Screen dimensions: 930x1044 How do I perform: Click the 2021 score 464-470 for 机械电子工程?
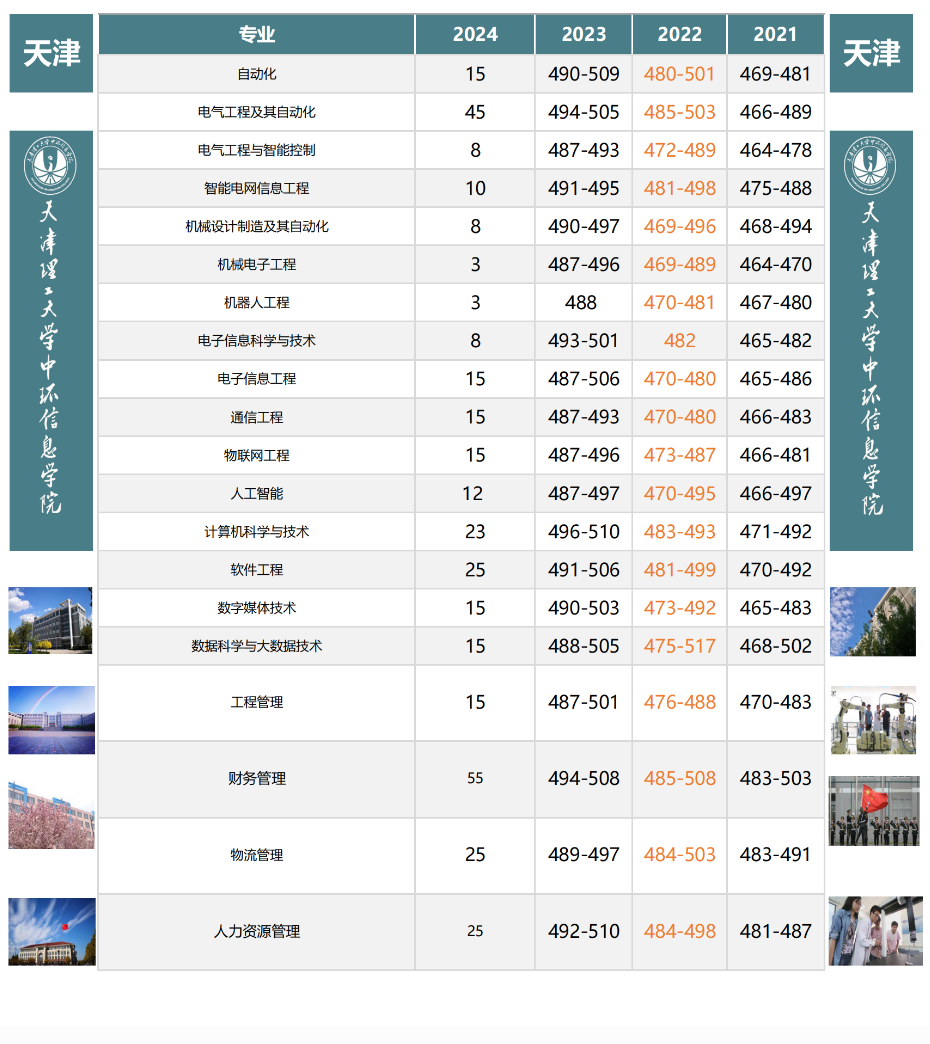(x=776, y=264)
